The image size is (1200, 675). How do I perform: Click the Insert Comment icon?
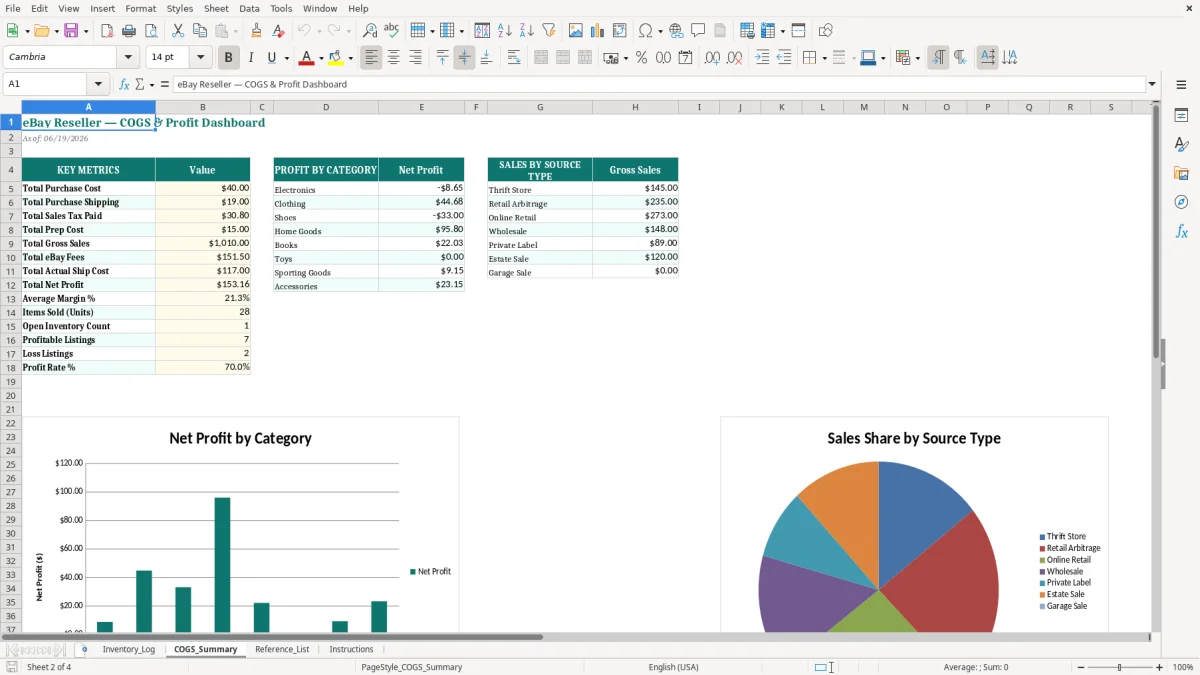pyautogui.click(x=698, y=31)
